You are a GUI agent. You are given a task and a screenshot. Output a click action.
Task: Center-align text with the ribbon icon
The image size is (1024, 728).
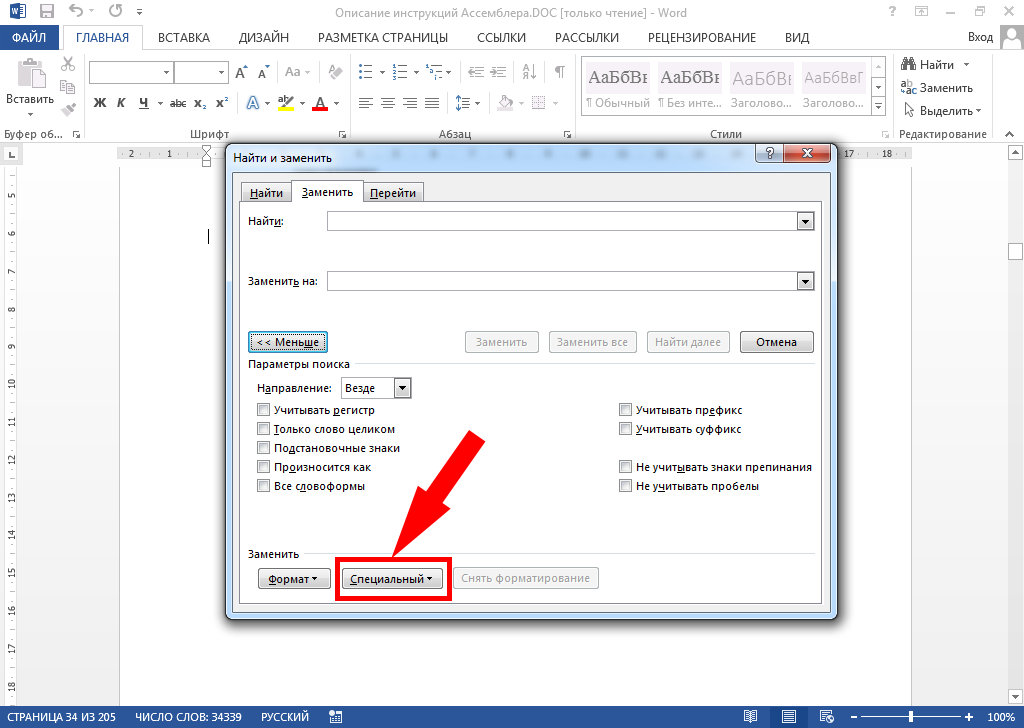click(x=388, y=103)
